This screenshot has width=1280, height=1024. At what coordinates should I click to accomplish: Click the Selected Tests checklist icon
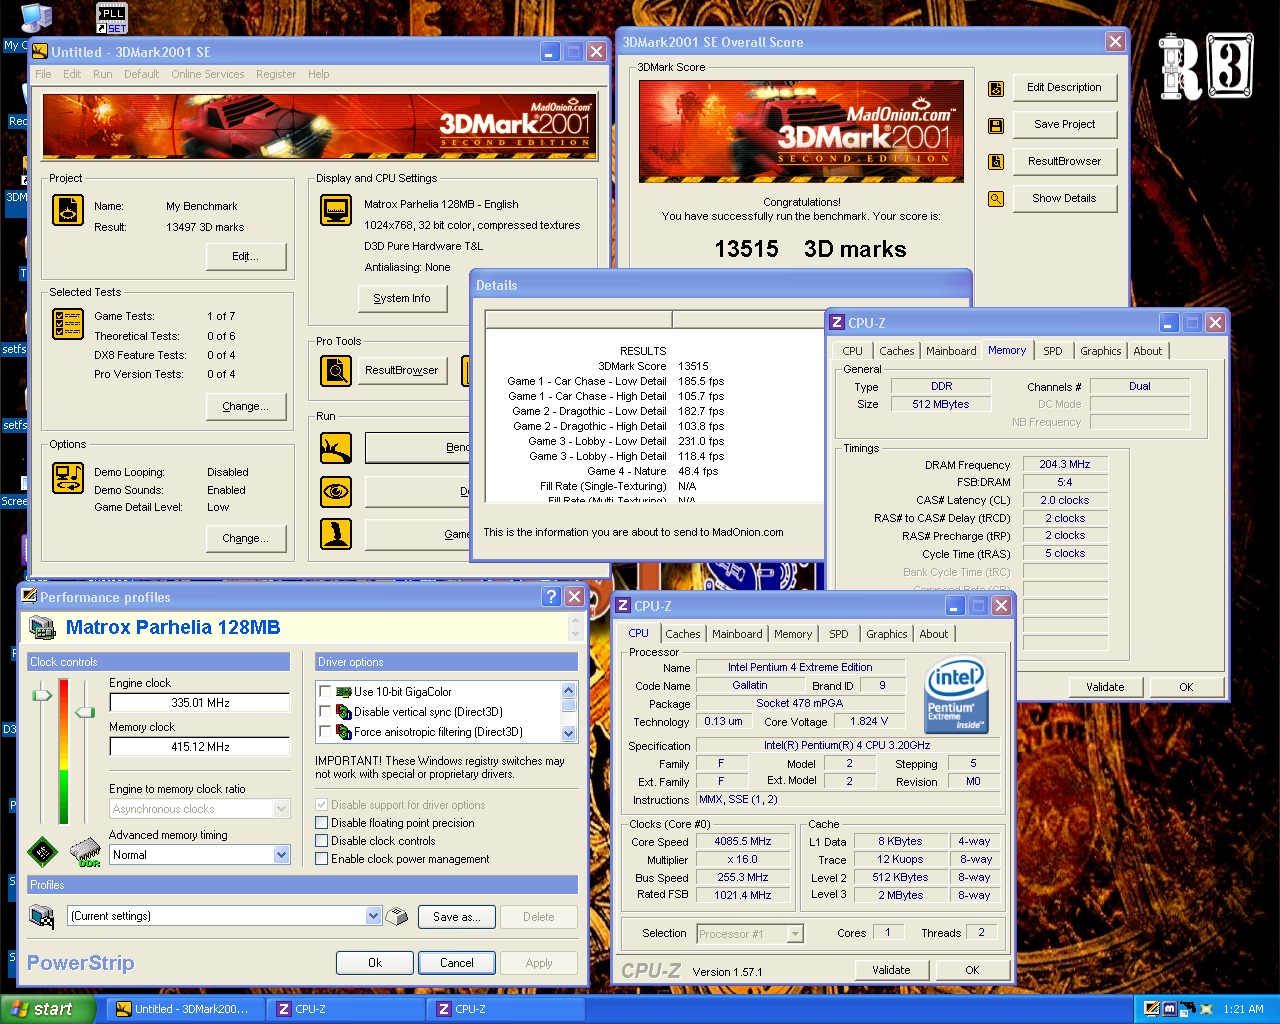tap(68, 324)
